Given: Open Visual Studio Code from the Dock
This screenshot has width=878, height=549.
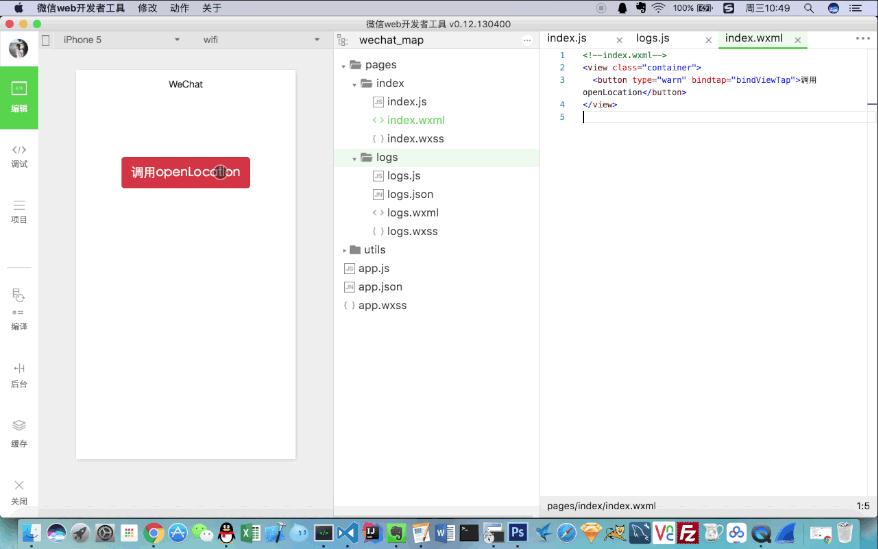Looking at the screenshot, I should pyautogui.click(x=348, y=533).
